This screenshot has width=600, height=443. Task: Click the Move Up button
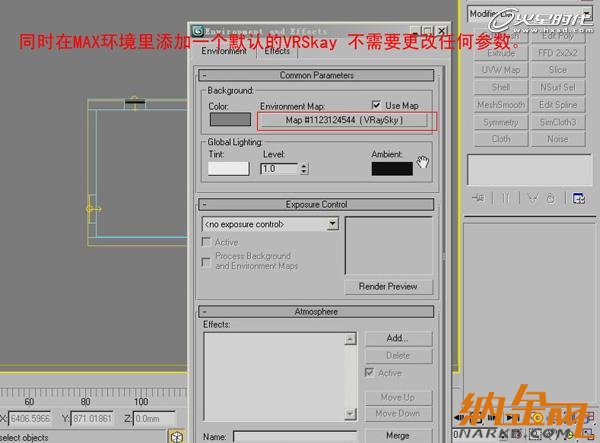(398, 397)
